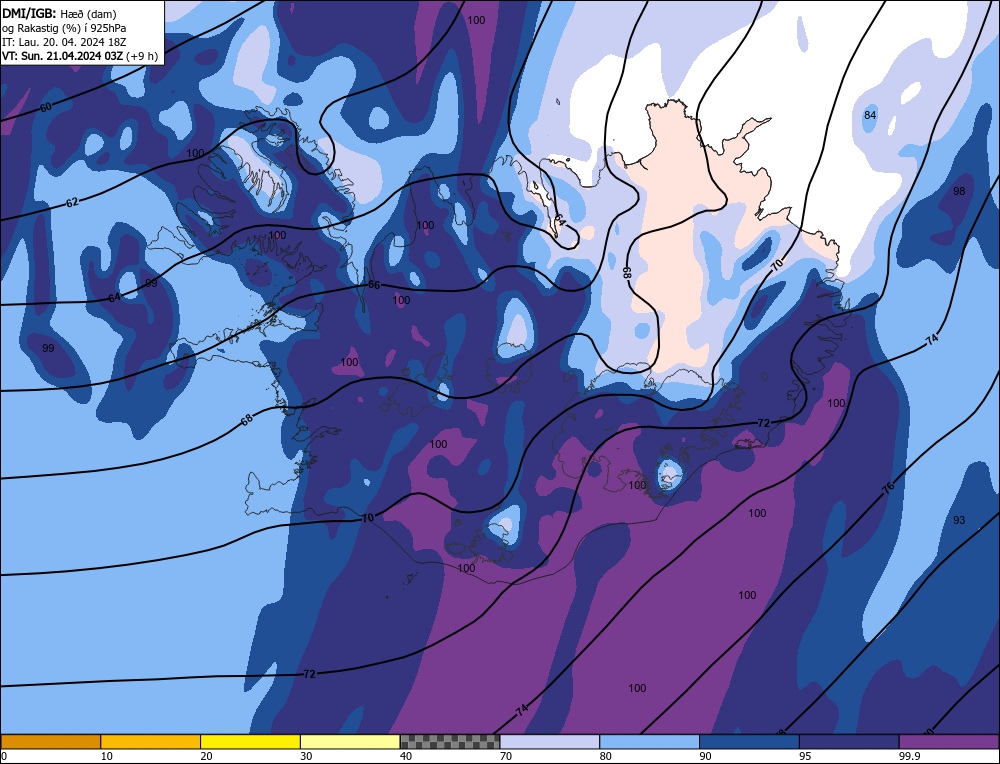Screen dimensions: 1000x764
Task: Click the legend scale value '95'
Action: 805,756
